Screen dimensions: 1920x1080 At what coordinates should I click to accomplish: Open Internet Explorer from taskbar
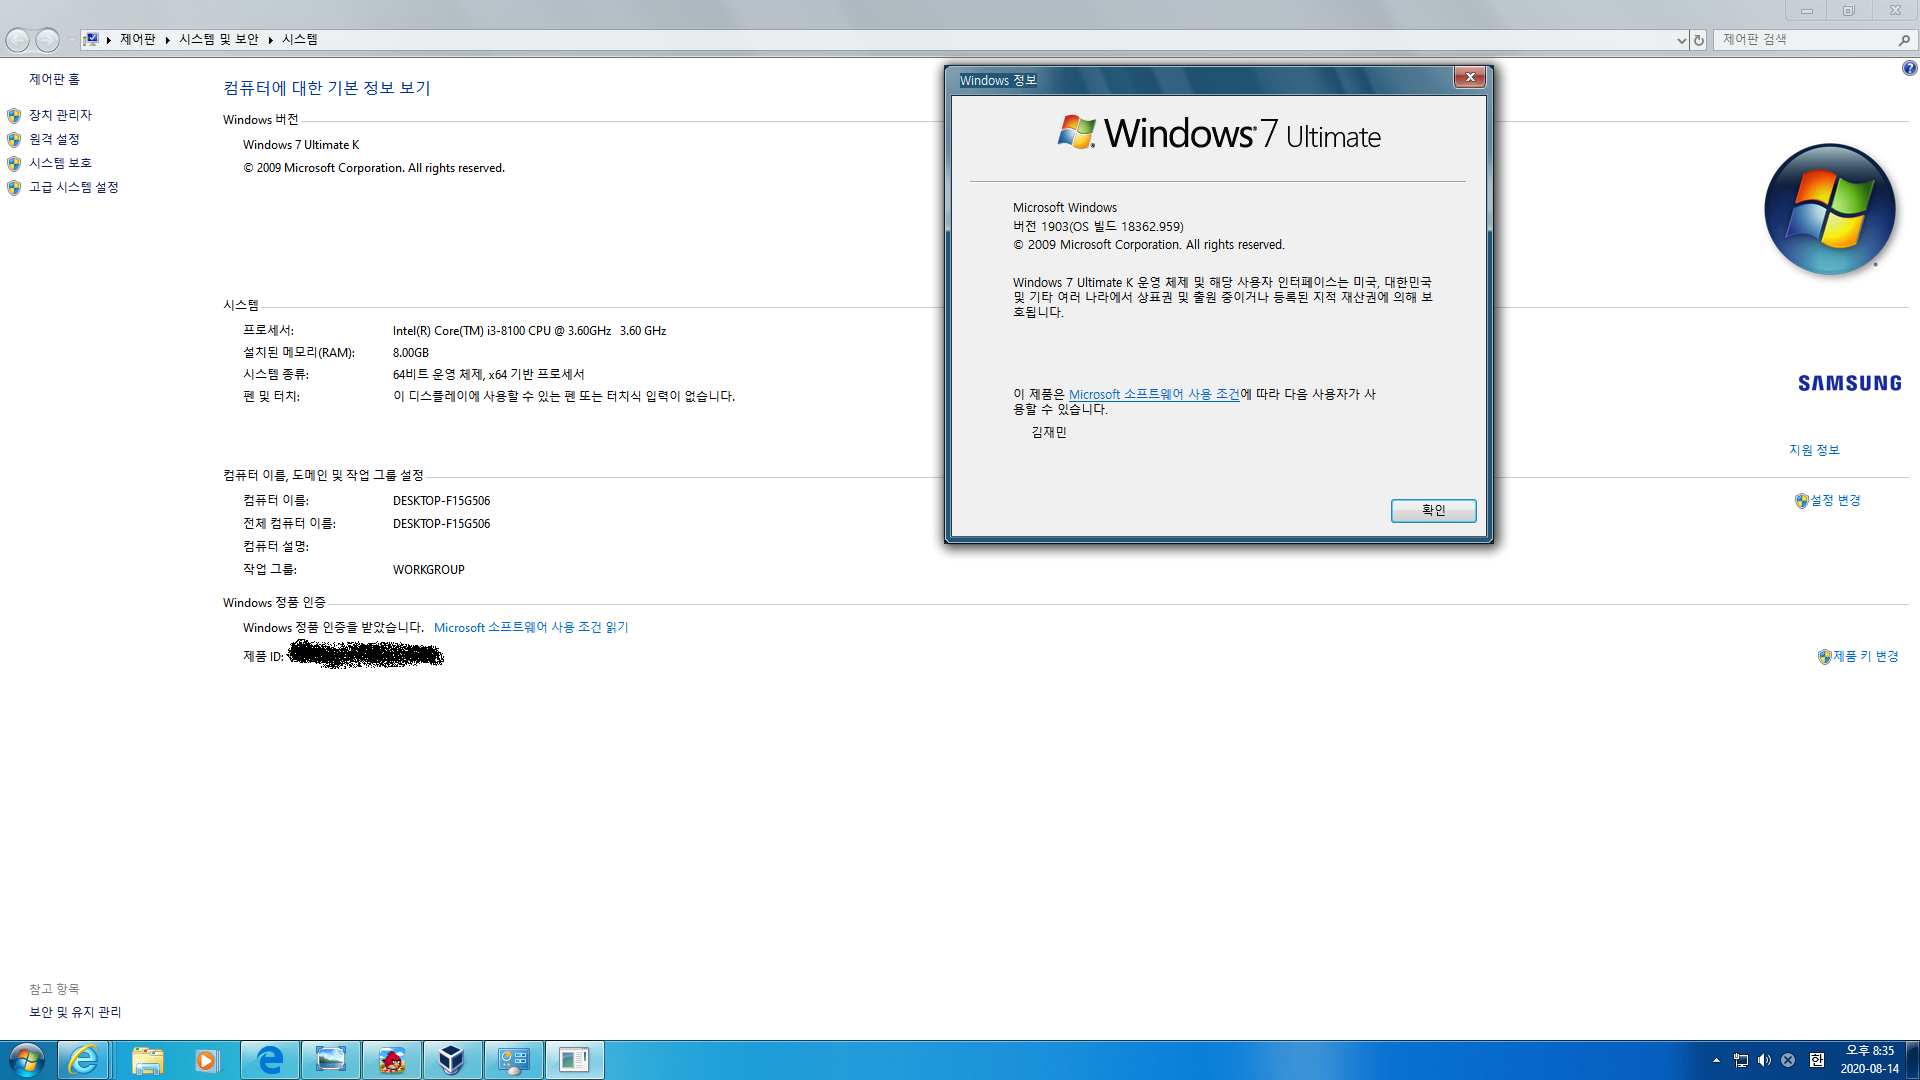tap(84, 1060)
